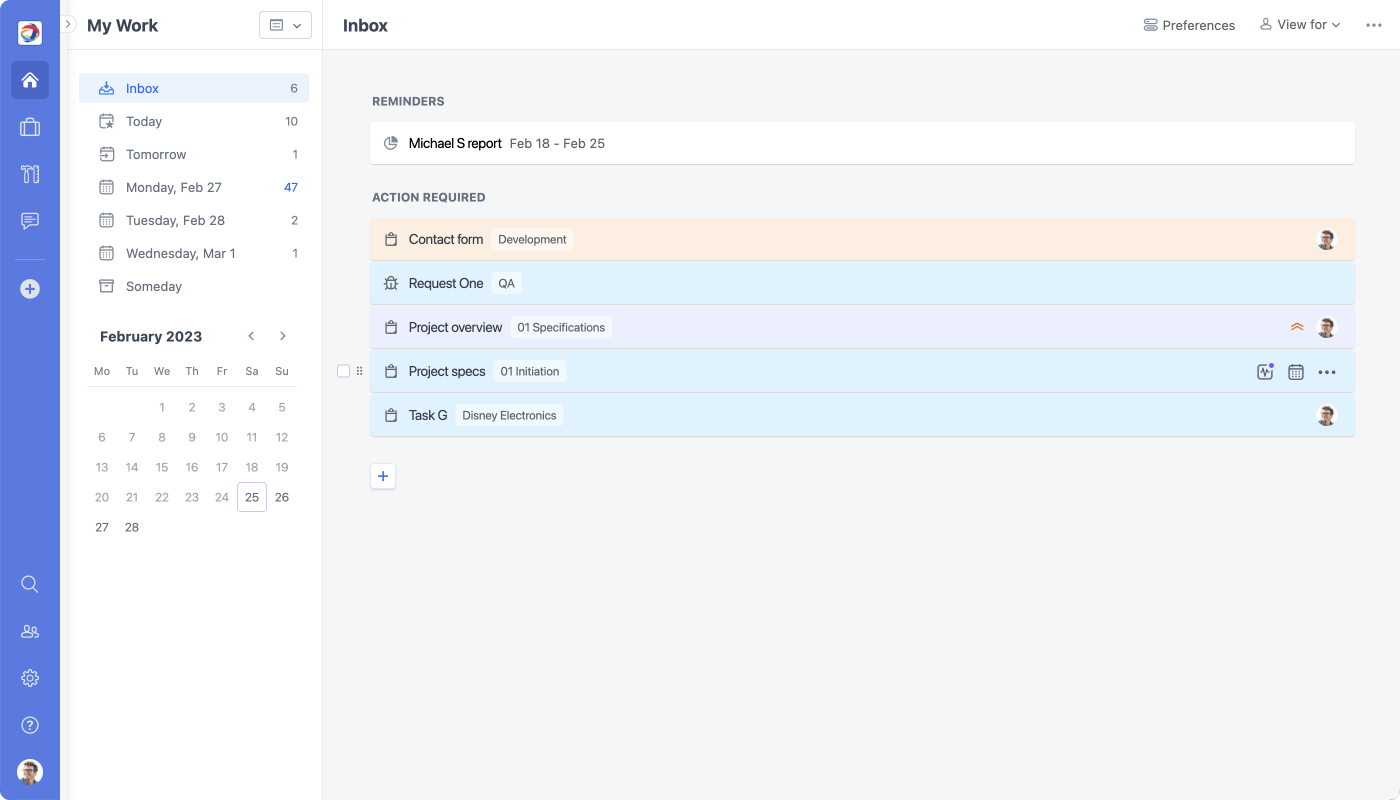1400x800 pixels.
Task: Open the View for dropdown
Action: pos(1300,25)
